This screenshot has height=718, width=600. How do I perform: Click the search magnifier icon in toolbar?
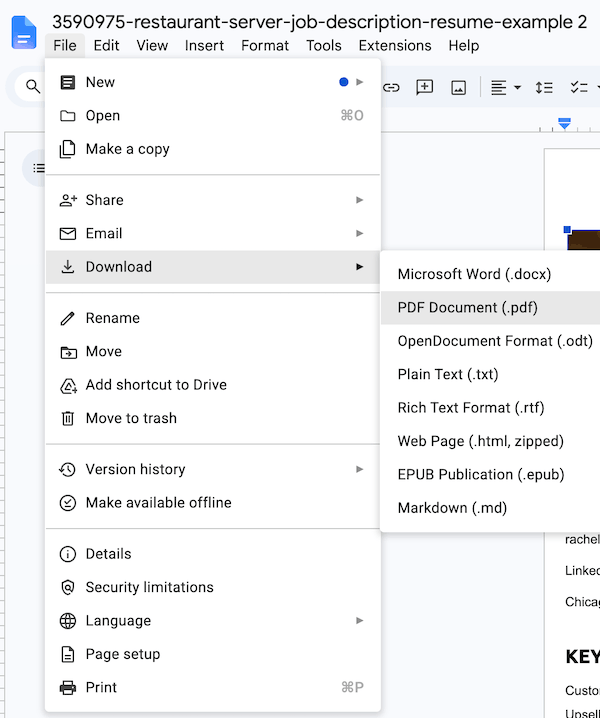[33, 86]
